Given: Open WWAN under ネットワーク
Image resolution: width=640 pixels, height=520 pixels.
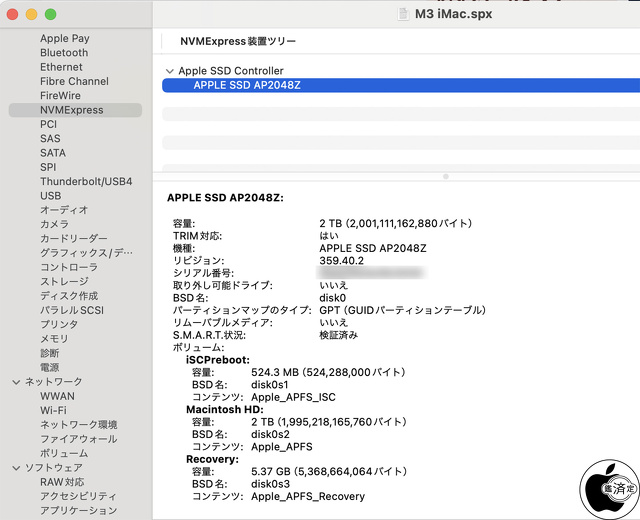Looking at the screenshot, I should click(x=57, y=396).
